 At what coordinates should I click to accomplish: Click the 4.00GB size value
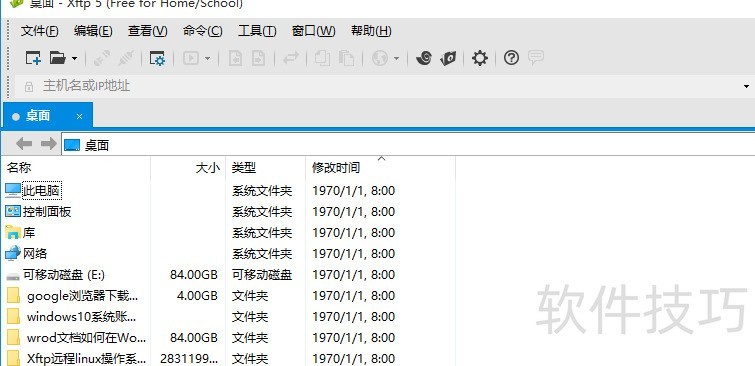point(197,296)
